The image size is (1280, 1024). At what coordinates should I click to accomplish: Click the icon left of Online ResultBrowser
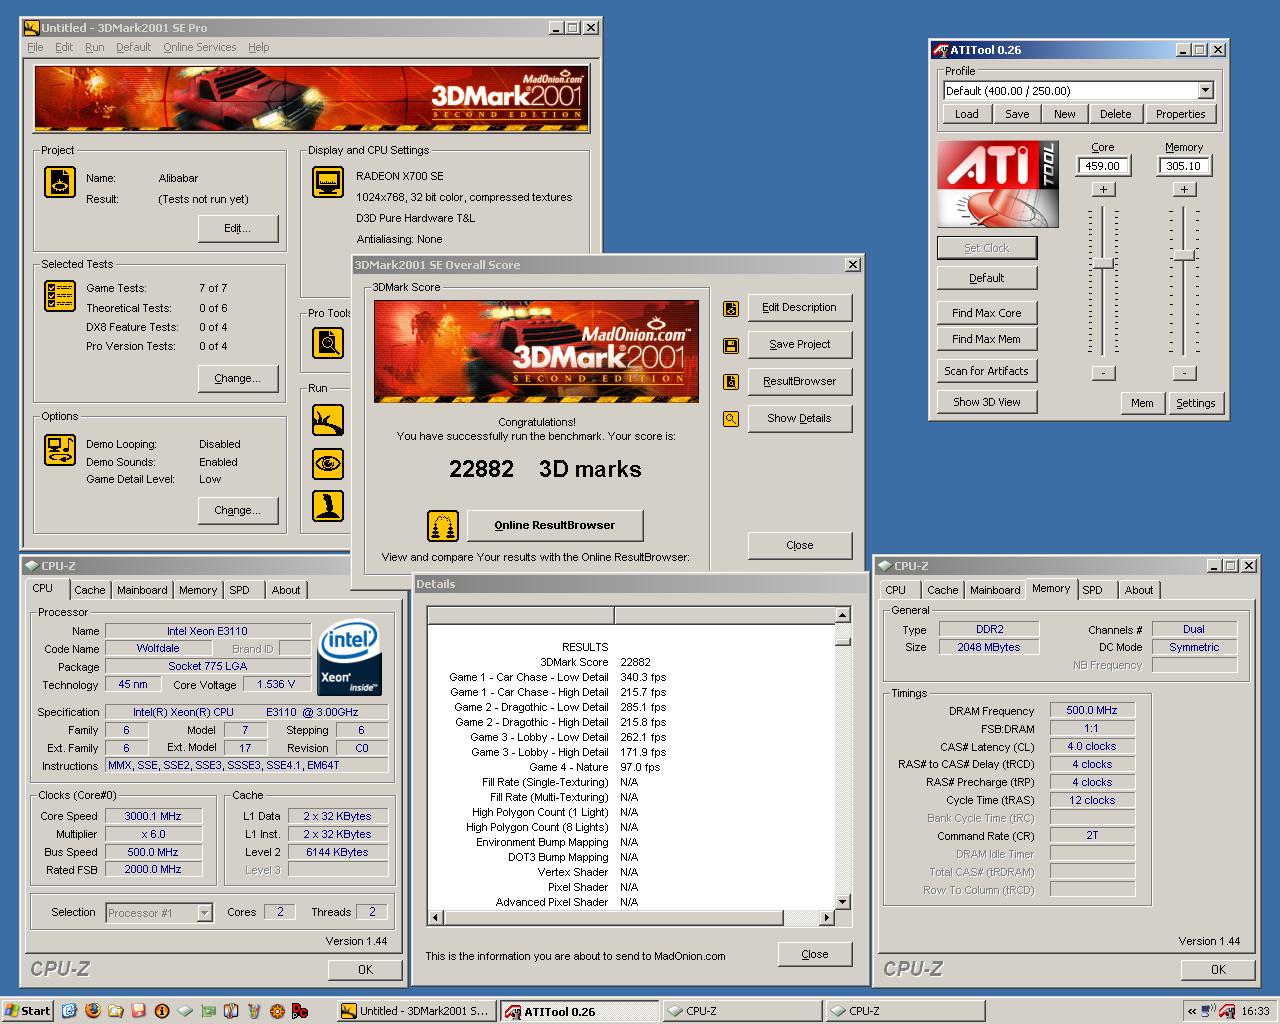point(443,525)
